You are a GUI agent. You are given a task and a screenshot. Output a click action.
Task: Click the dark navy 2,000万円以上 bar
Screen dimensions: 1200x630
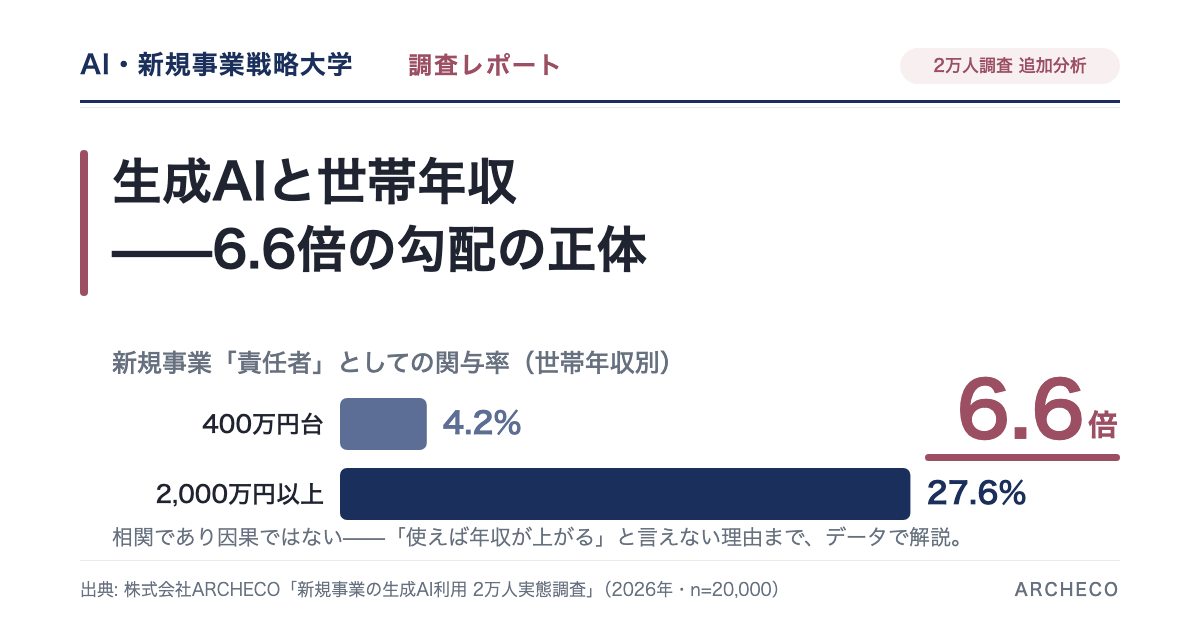(625, 494)
